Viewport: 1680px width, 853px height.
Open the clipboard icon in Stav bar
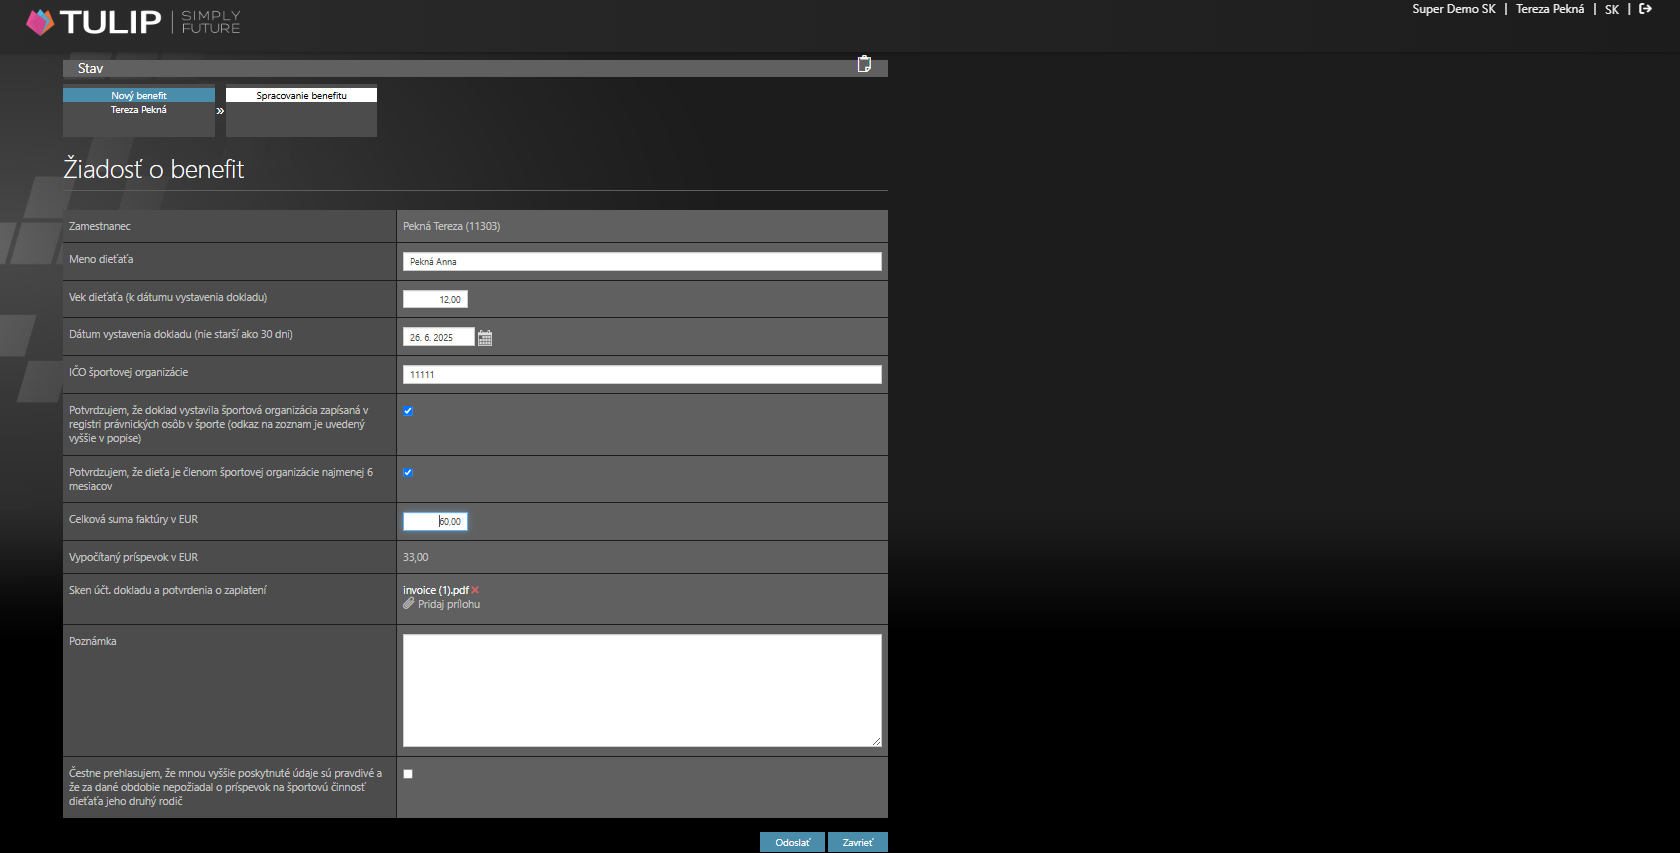[864, 64]
